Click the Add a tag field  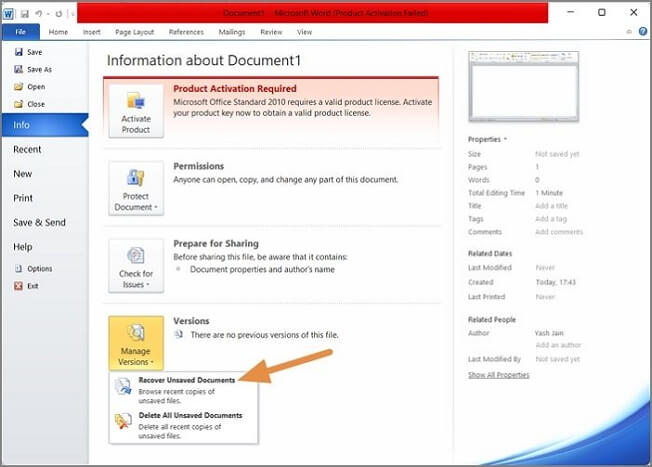(551, 219)
